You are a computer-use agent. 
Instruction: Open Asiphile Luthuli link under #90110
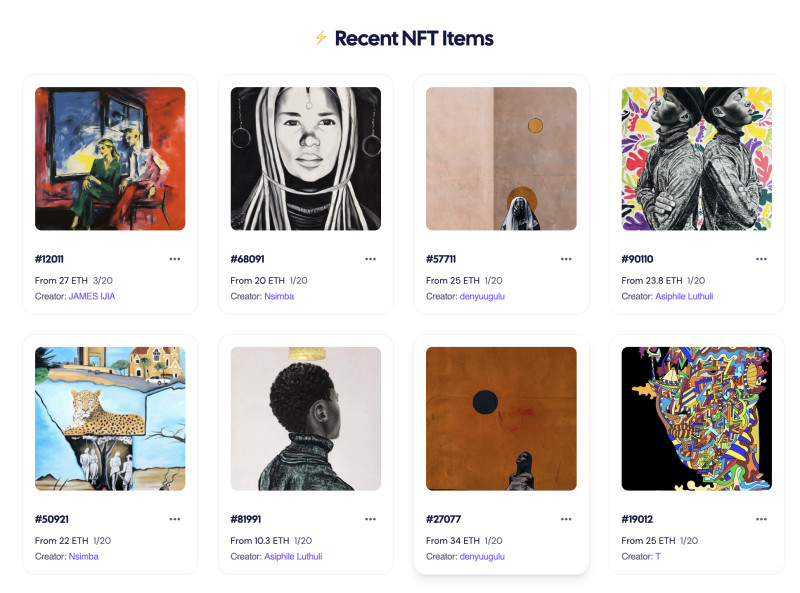(x=684, y=296)
